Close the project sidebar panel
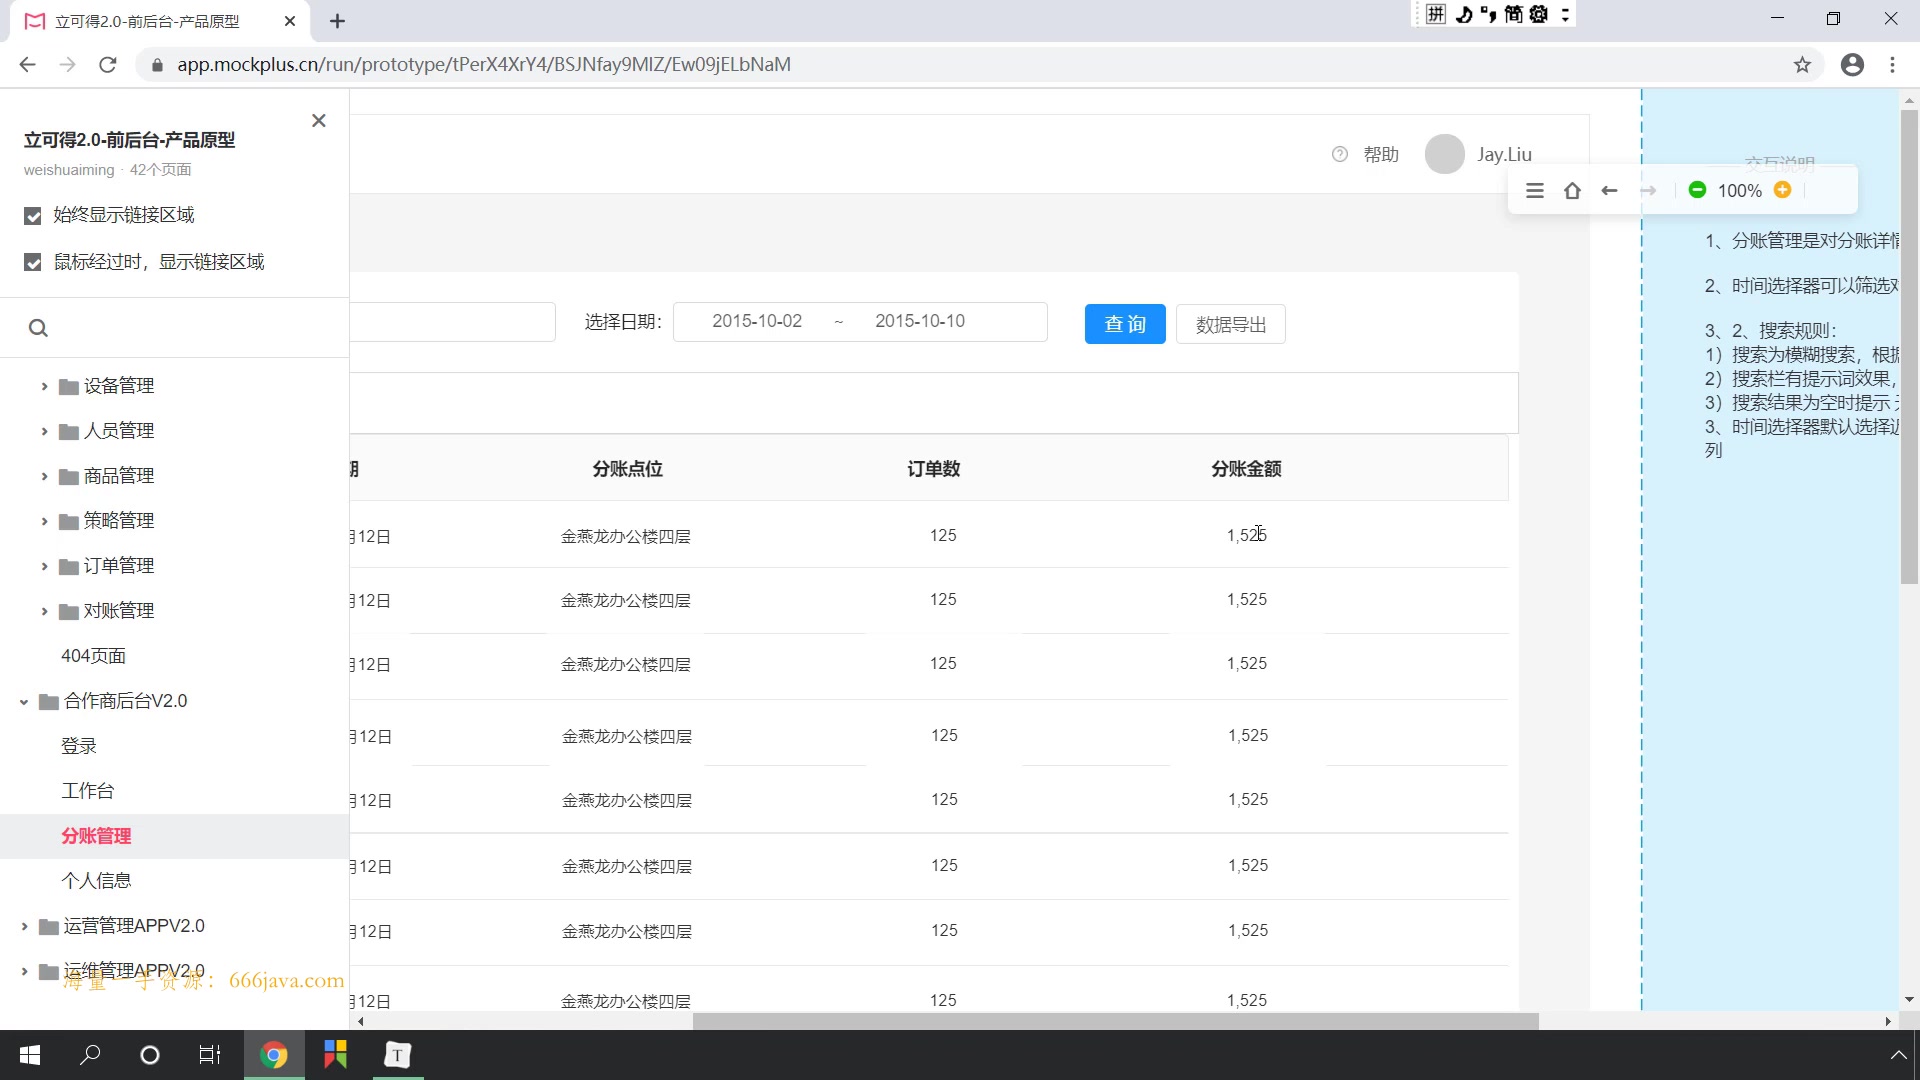 click(x=319, y=121)
